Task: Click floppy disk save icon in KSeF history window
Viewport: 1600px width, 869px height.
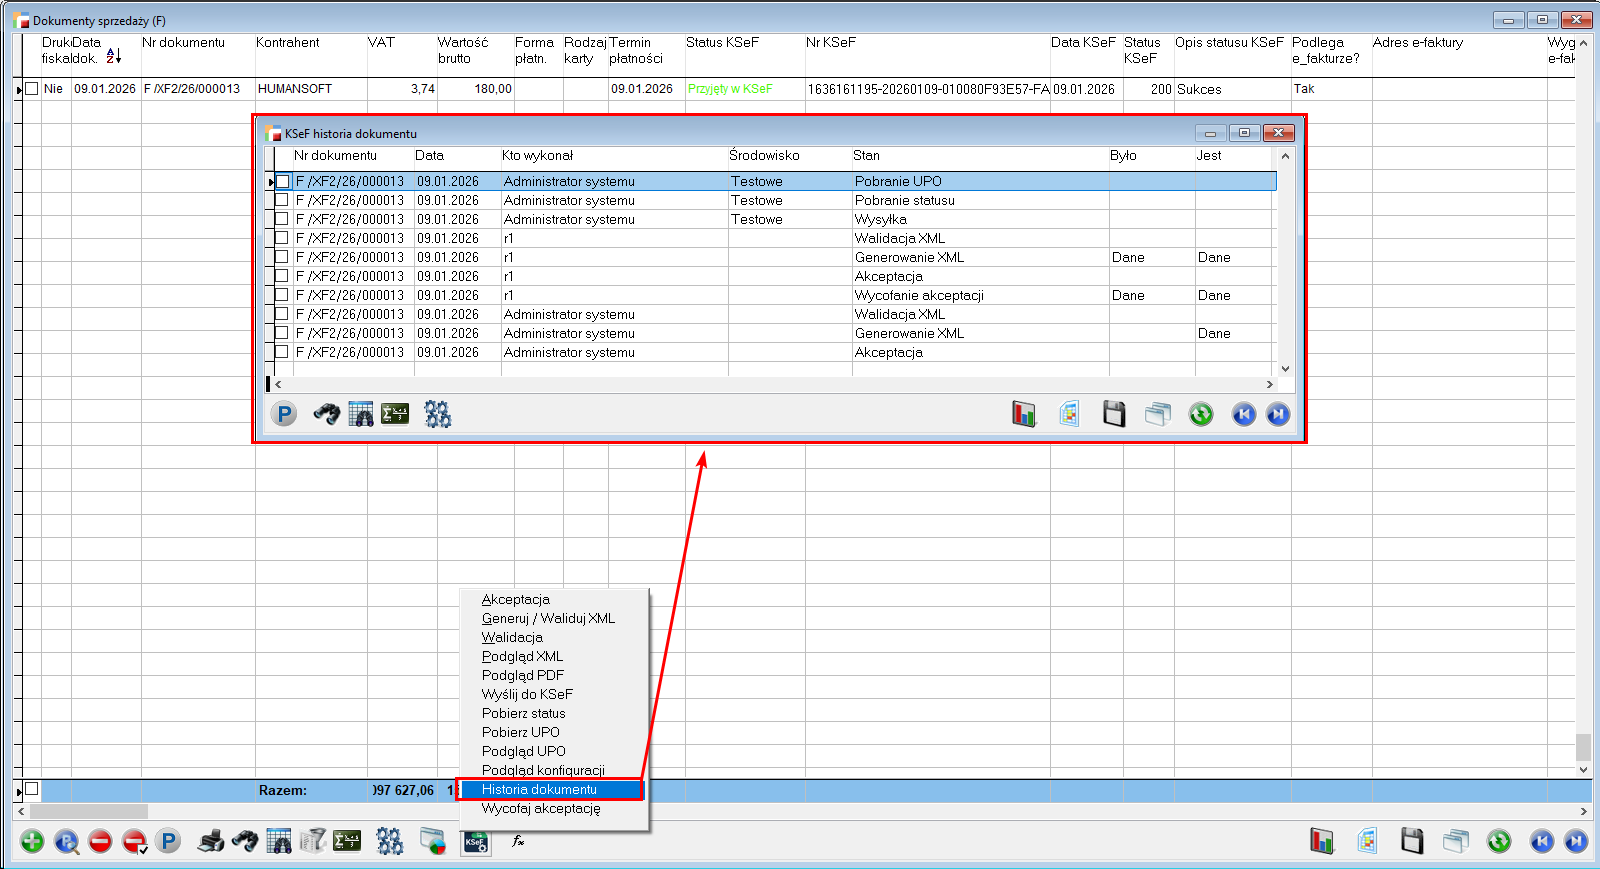Action: 1114,414
